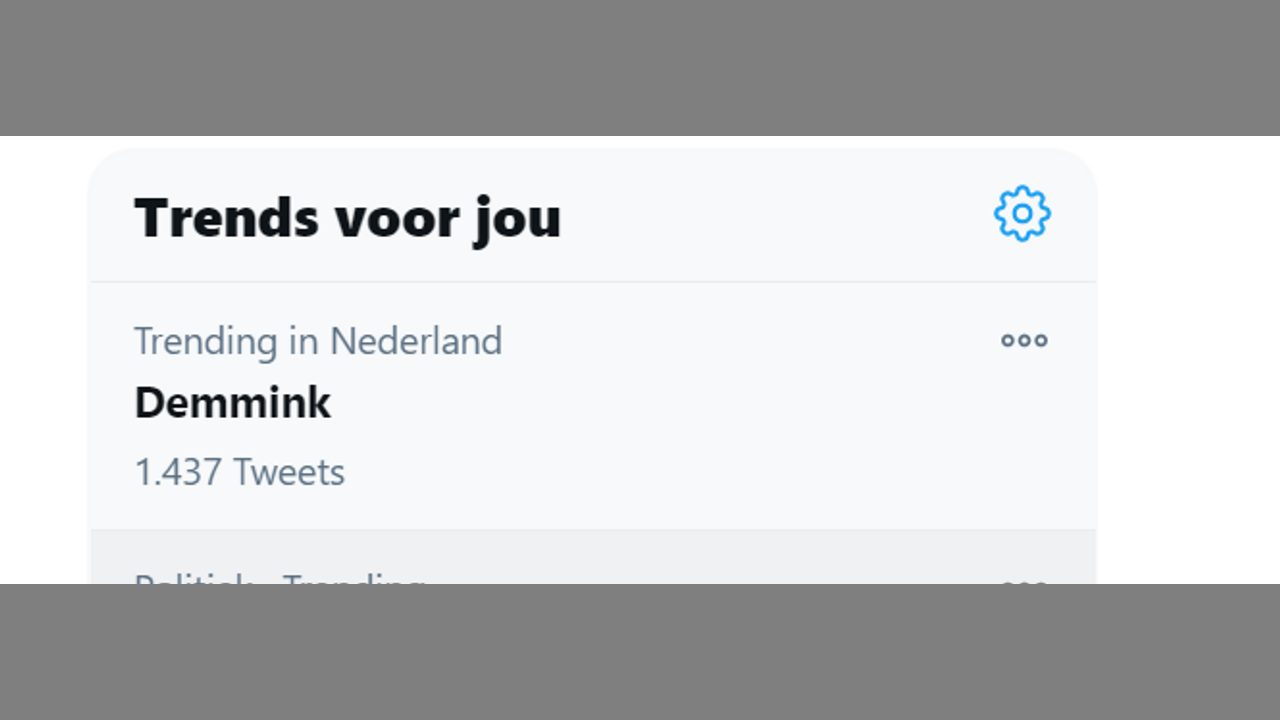
Task: Click the cut-off "Trending" text in second row
Action: (x=353, y=579)
